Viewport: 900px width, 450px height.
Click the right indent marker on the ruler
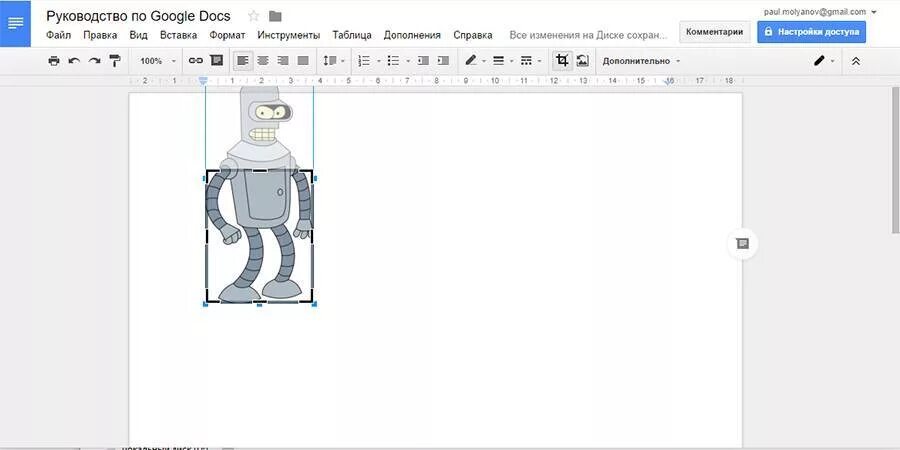coord(669,82)
